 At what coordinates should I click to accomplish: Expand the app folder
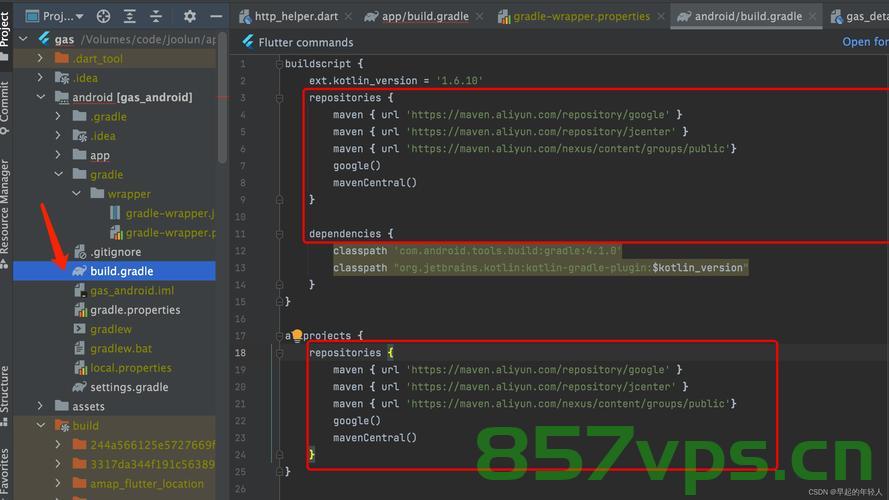point(58,155)
